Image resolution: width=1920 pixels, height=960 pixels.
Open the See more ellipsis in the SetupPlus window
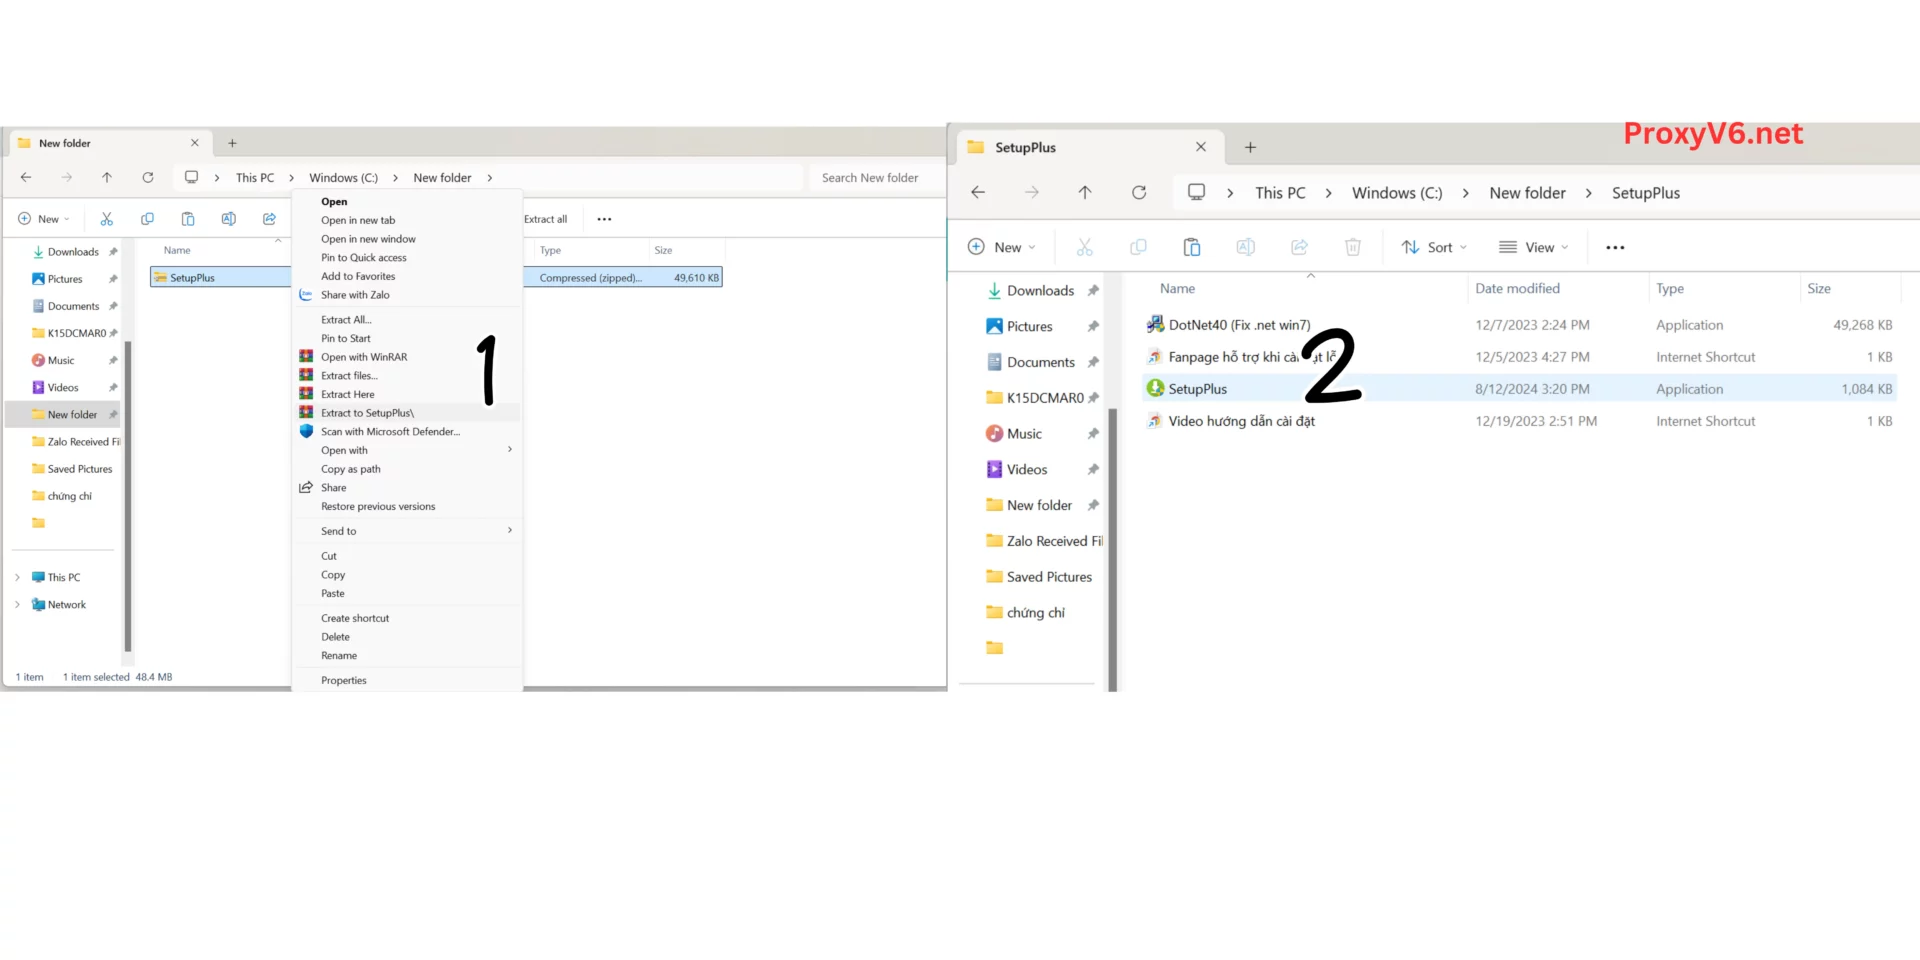coord(1615,247)
